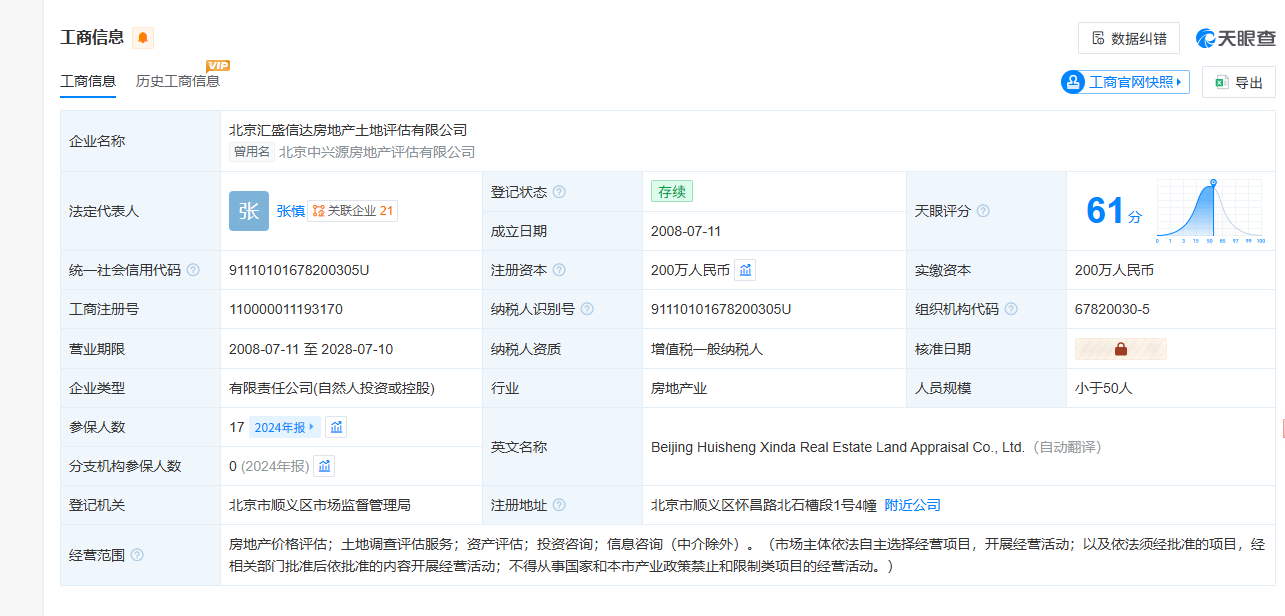Click paid-in capital value 200万人民币
The height and width of the screenshot is (616, 1285).
(1115, 270)
